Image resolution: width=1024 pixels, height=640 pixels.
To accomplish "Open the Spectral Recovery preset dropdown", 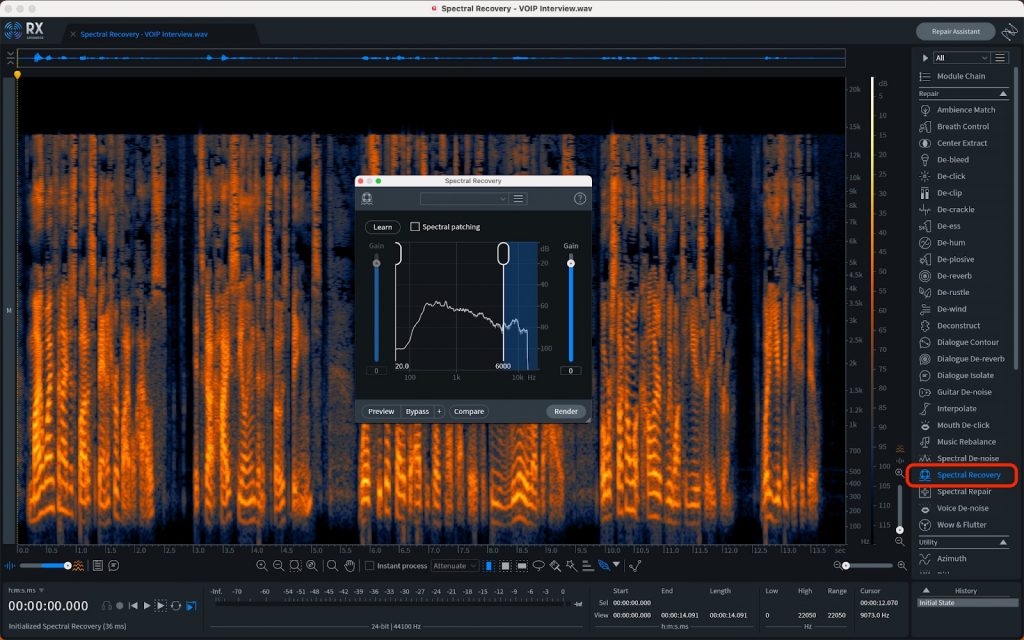I will (464, 199).
